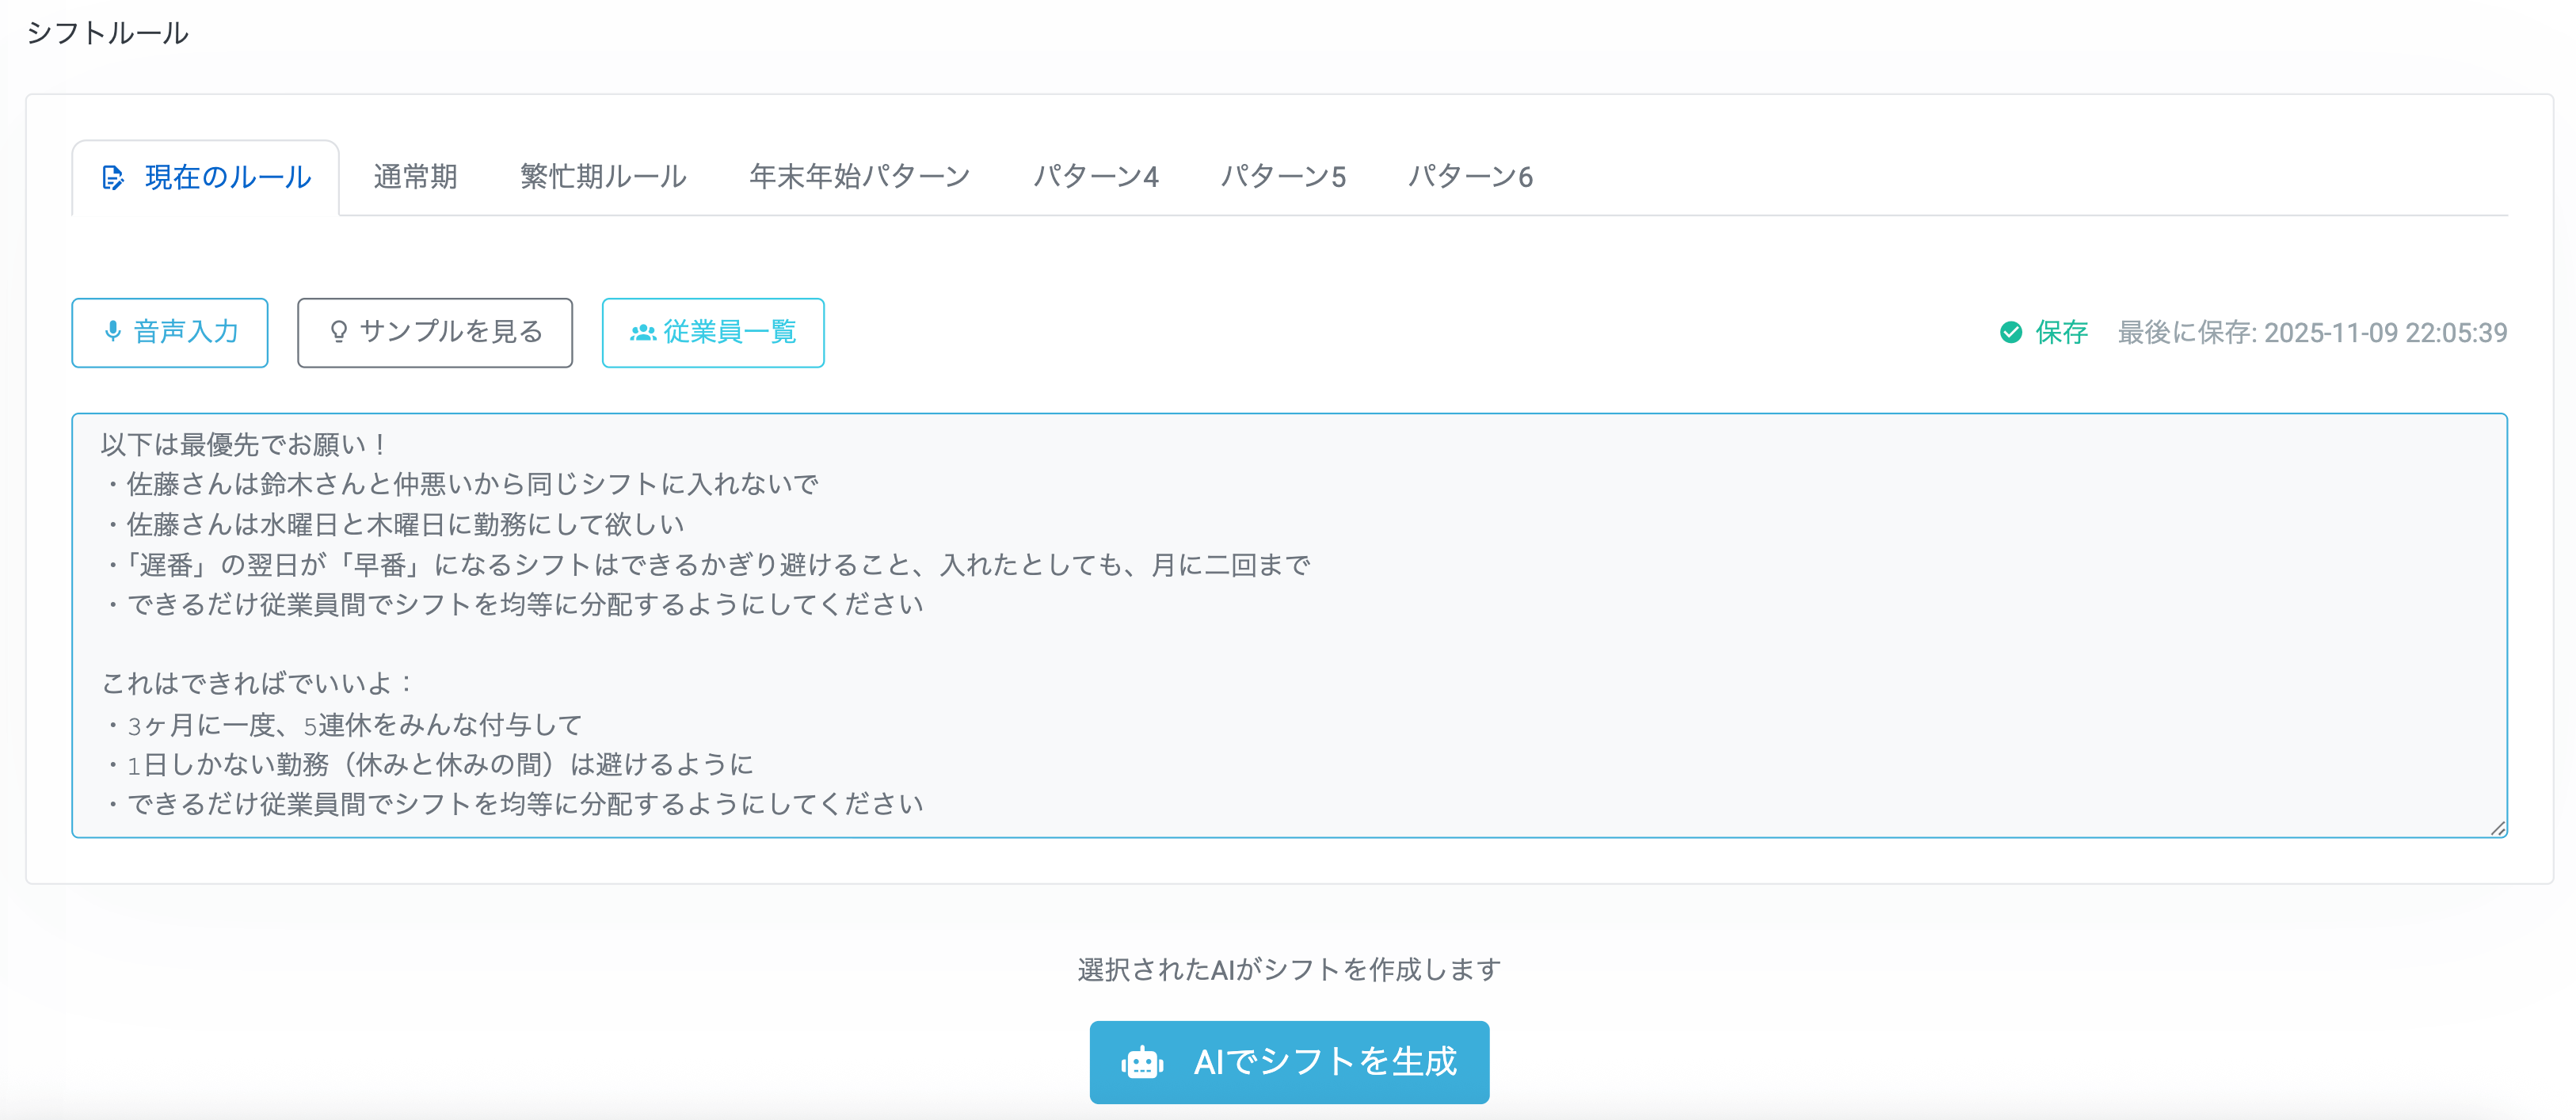
Task: Open the 繁忙期ルール tab
Action: [602, 177]
